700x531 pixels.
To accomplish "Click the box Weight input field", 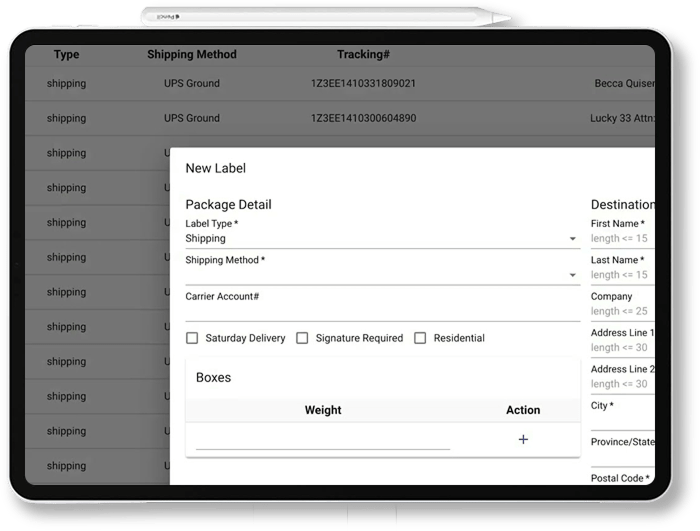I will point(323,441).
